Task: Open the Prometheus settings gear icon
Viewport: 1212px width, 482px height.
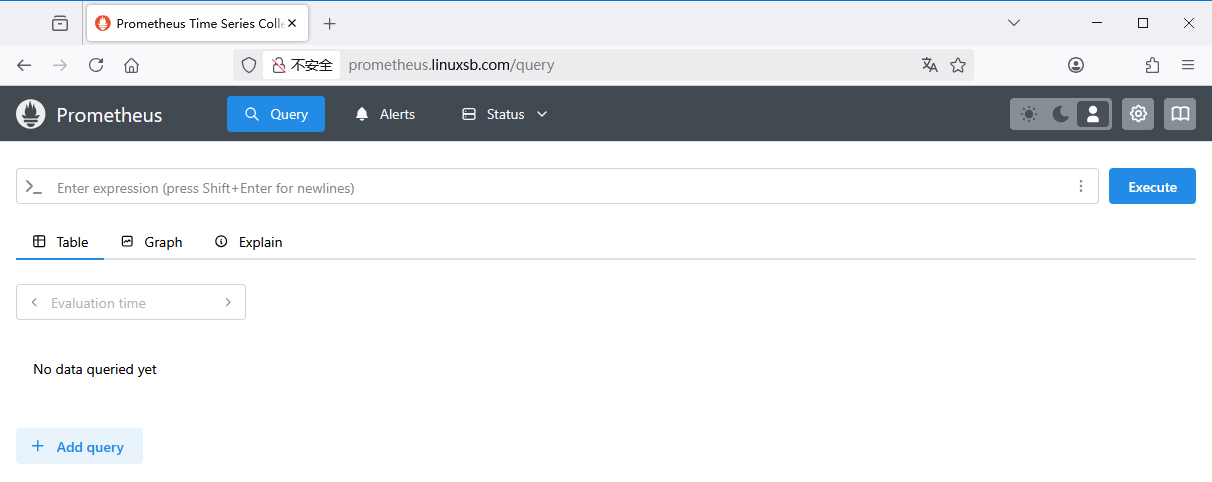Action: pyautogui.click(x=1138, y=114)
